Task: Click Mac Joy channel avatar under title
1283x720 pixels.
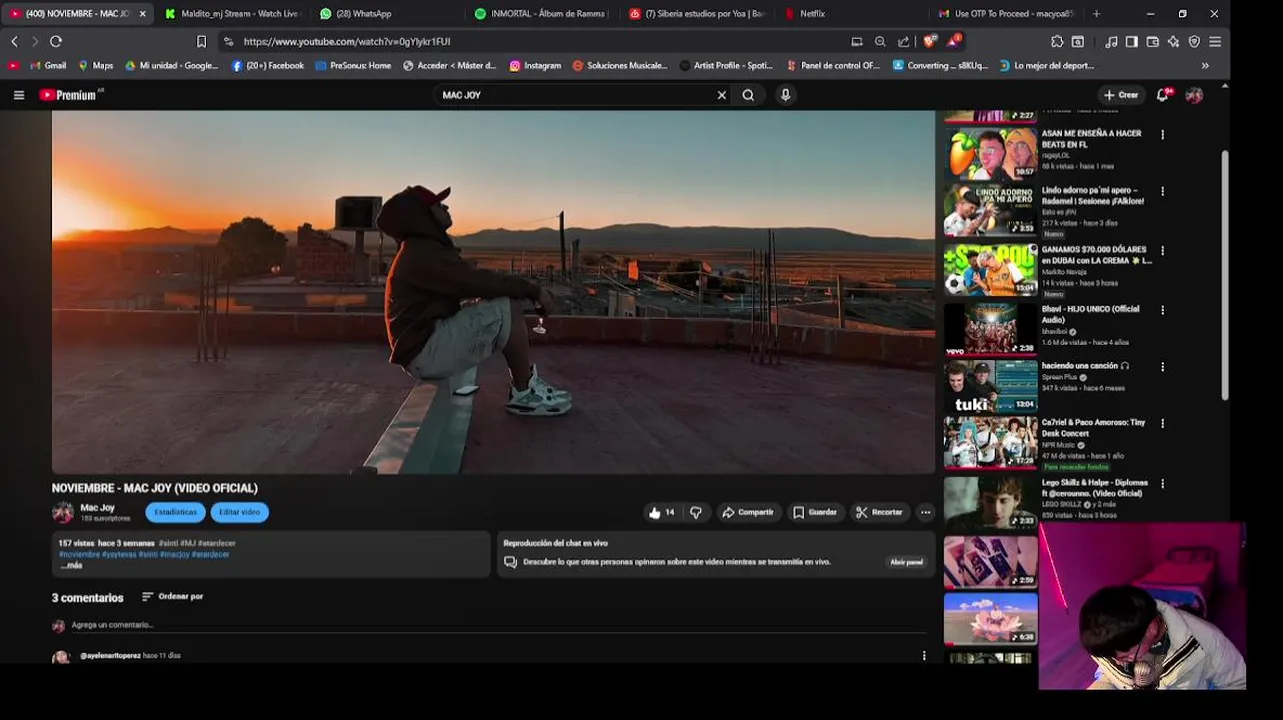Action: coord(63,512)
